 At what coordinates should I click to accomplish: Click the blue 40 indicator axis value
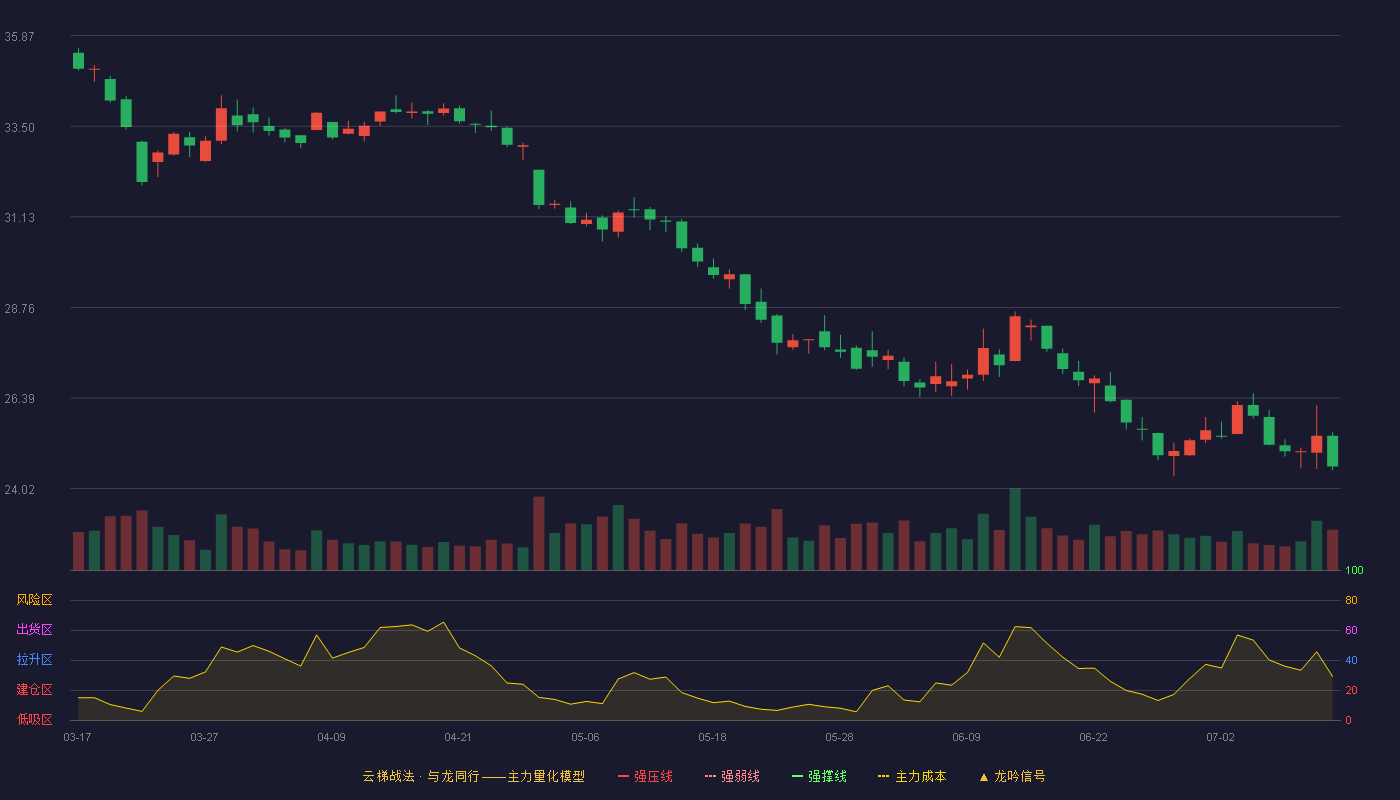click(1351, 660)
